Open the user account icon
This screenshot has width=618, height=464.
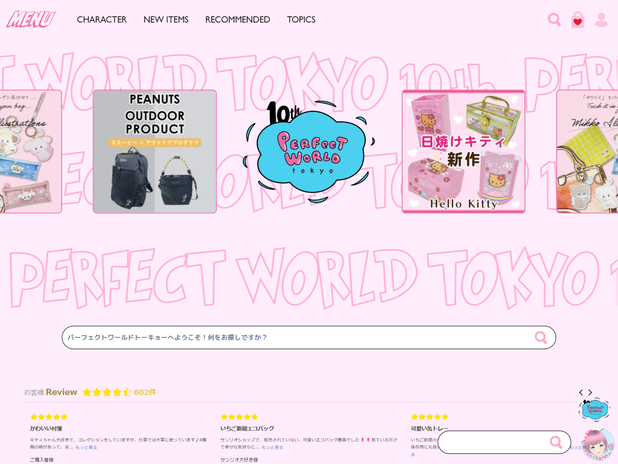click(601, 20)
